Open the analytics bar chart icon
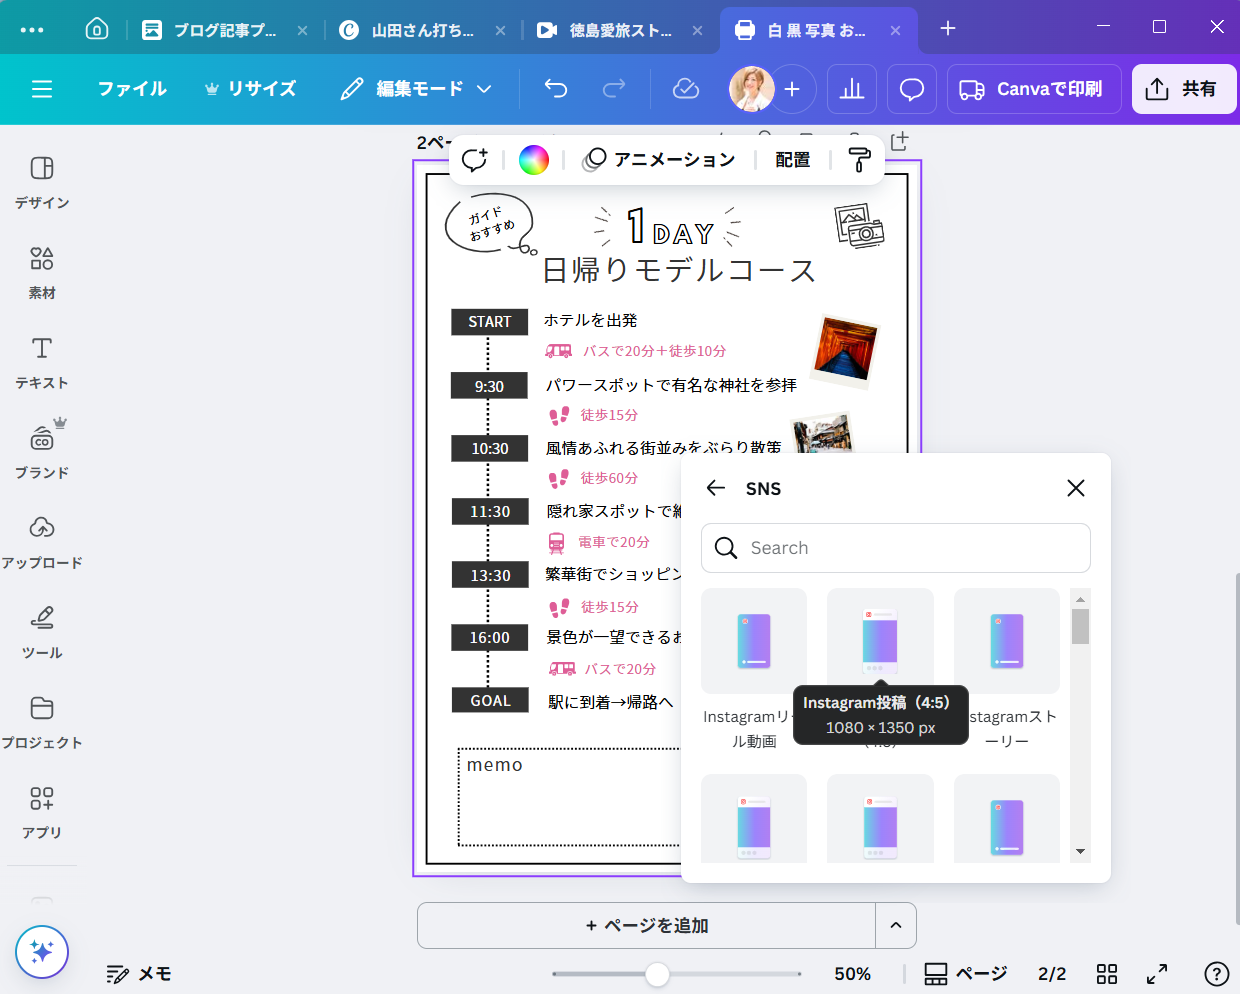This screenshot has height=994, width=1240. (x=852, y=89)
